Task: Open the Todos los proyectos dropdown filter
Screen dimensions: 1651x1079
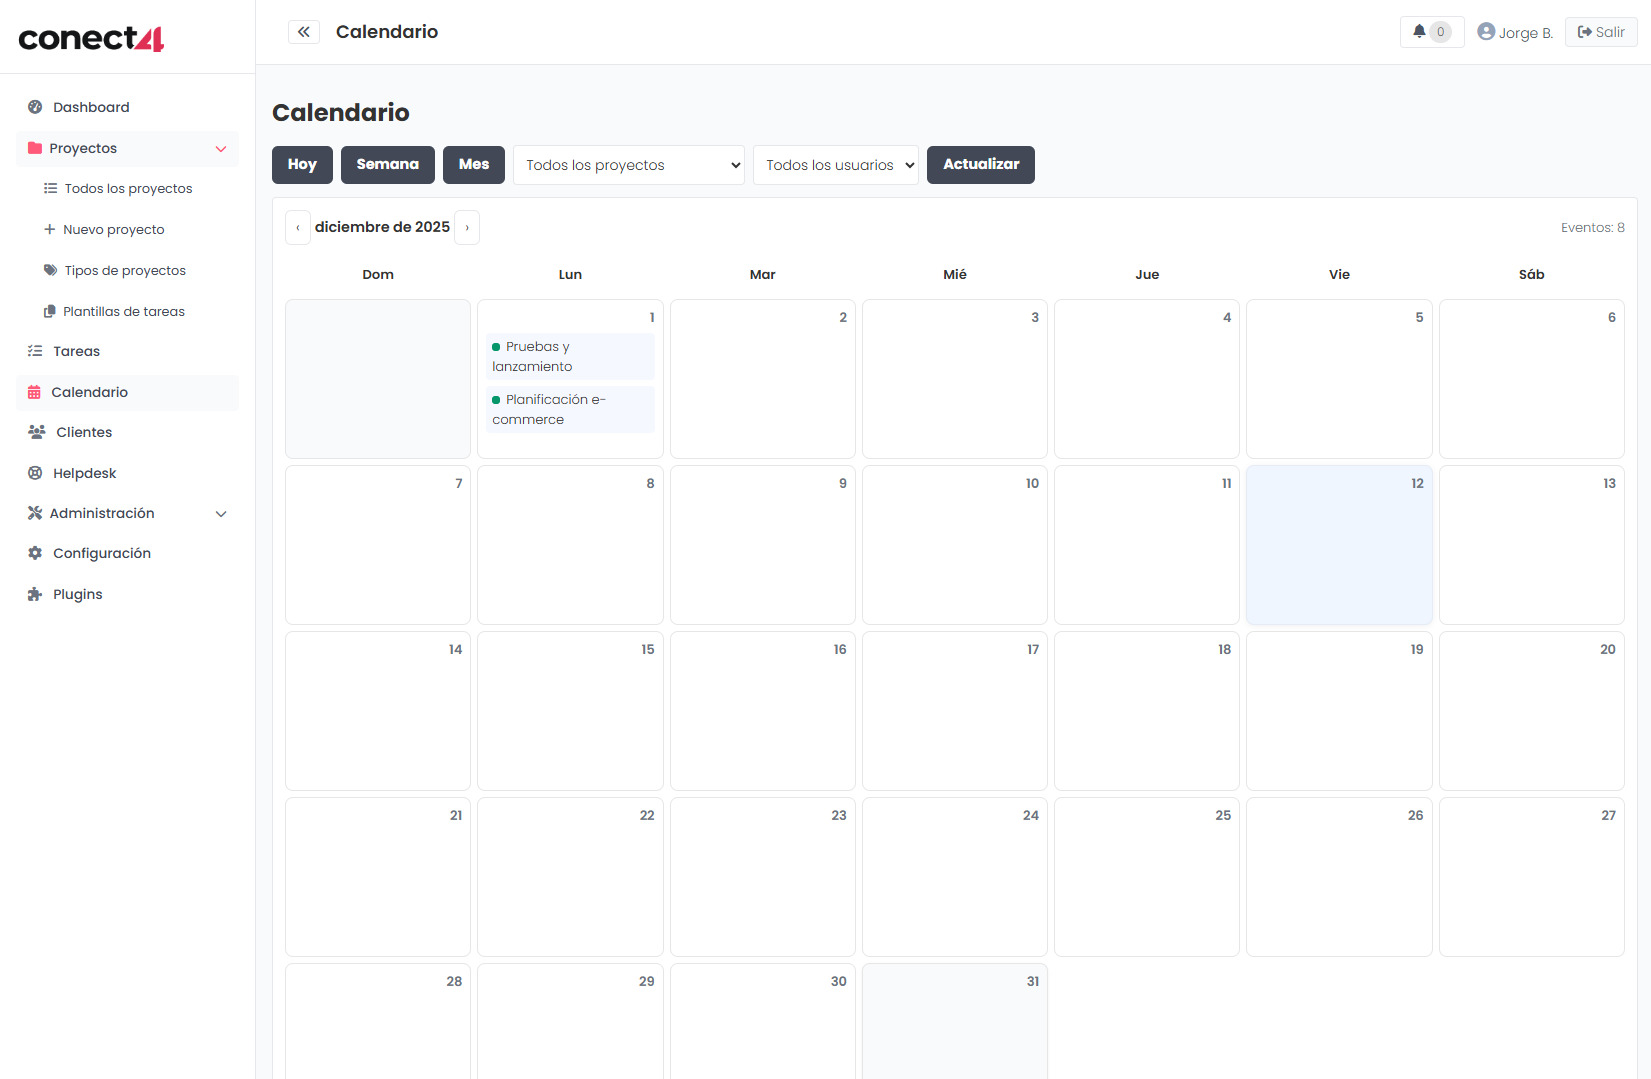Action: pos(629,165)
